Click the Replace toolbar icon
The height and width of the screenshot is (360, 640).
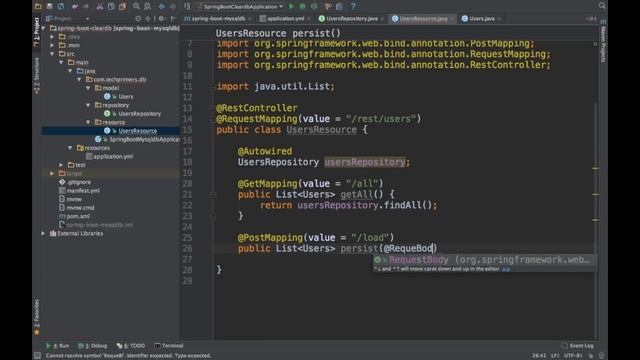(147, 7)
